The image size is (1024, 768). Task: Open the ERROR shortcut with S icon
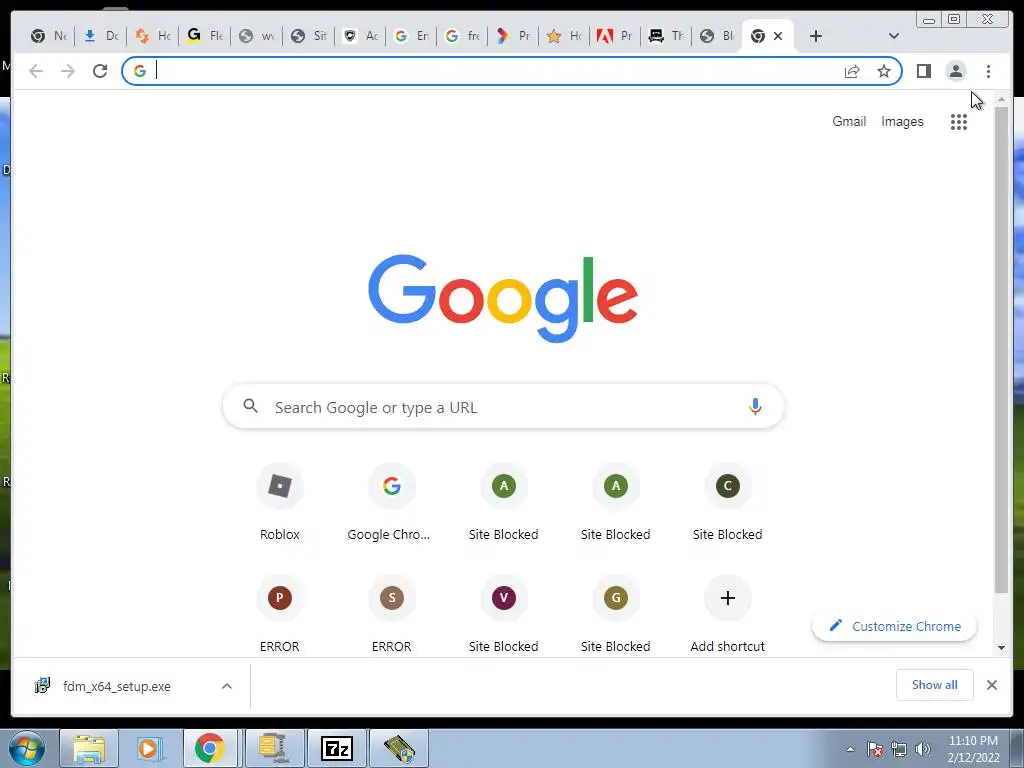(391, 614)
